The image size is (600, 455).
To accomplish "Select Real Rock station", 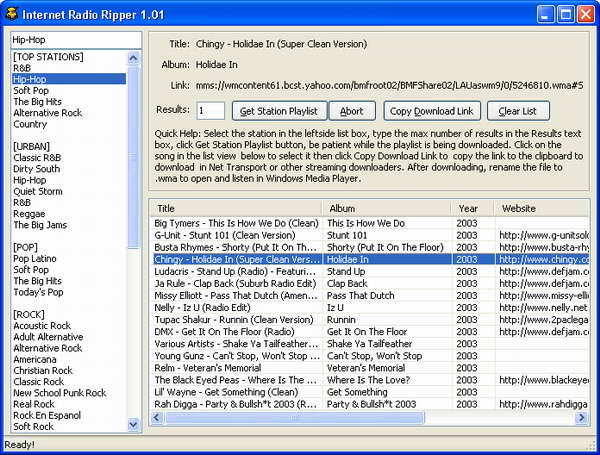I will coord(34,404).
